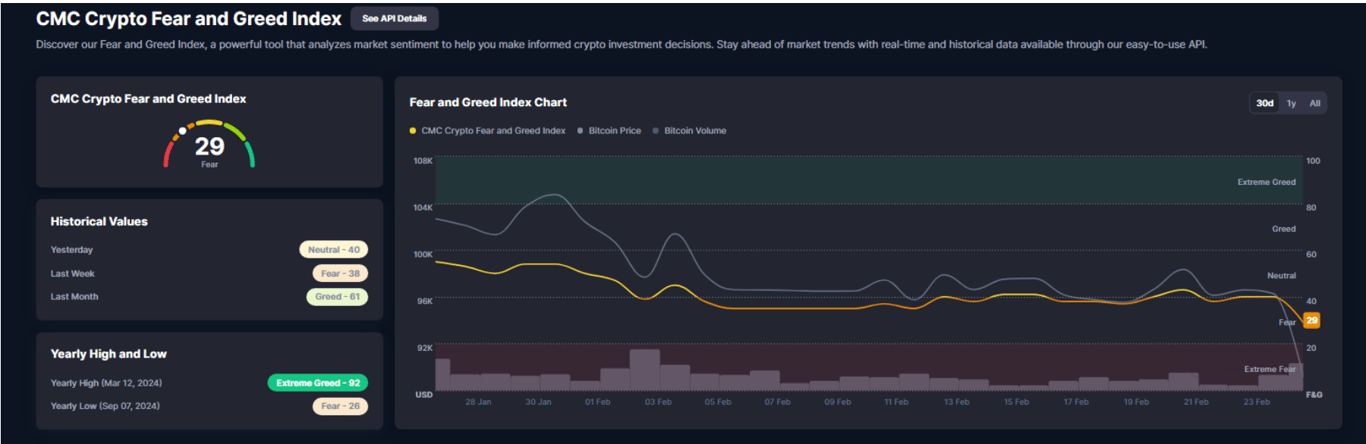The width and height of the screenshot is (1366, 444).
Task: Click the Extreme Greed - 92 yearly high badge
Action: click(x=317, y=383)
